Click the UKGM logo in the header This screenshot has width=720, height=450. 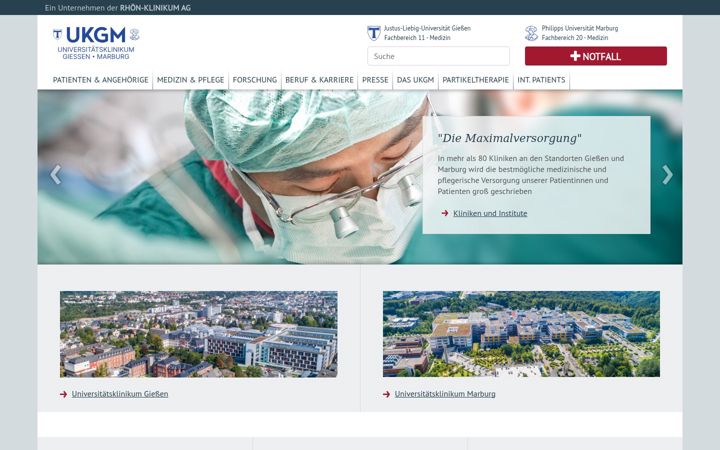pos(96,43)
